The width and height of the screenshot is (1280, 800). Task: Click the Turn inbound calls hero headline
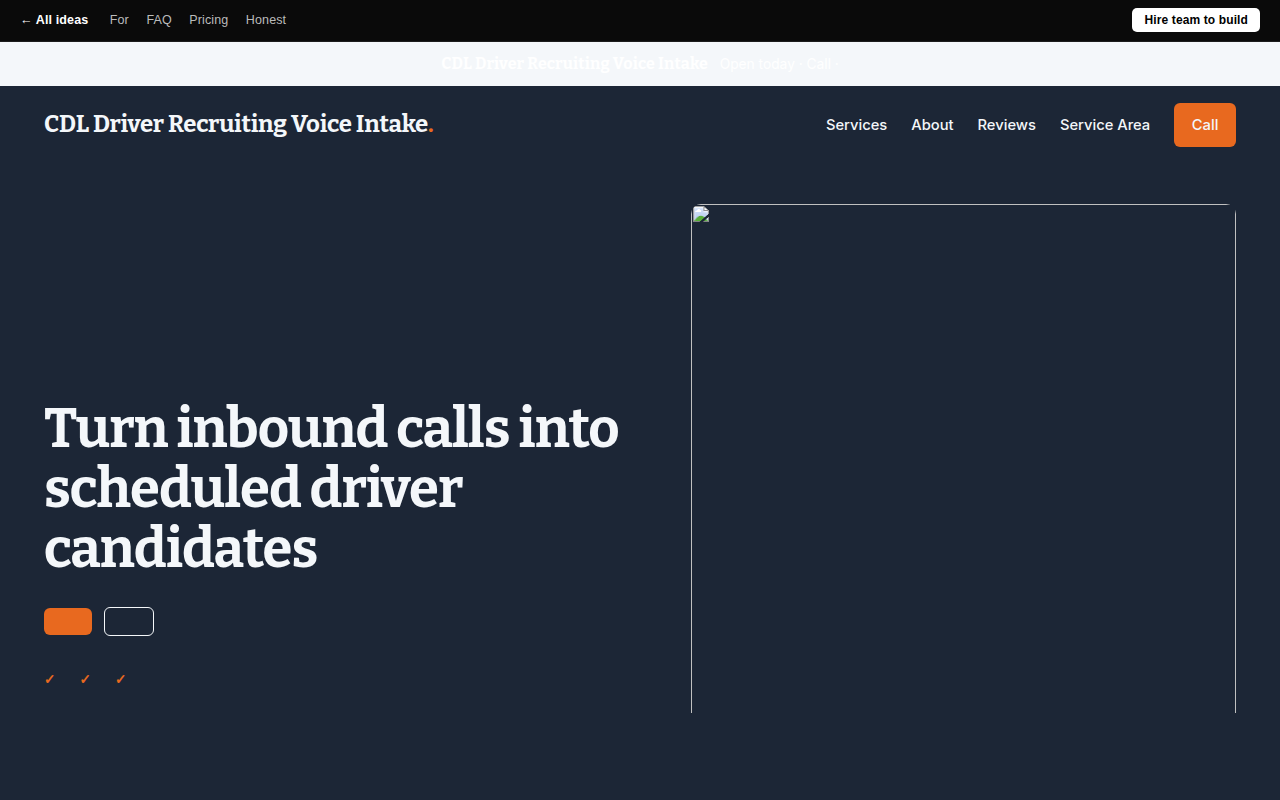[x=332, y=488]
